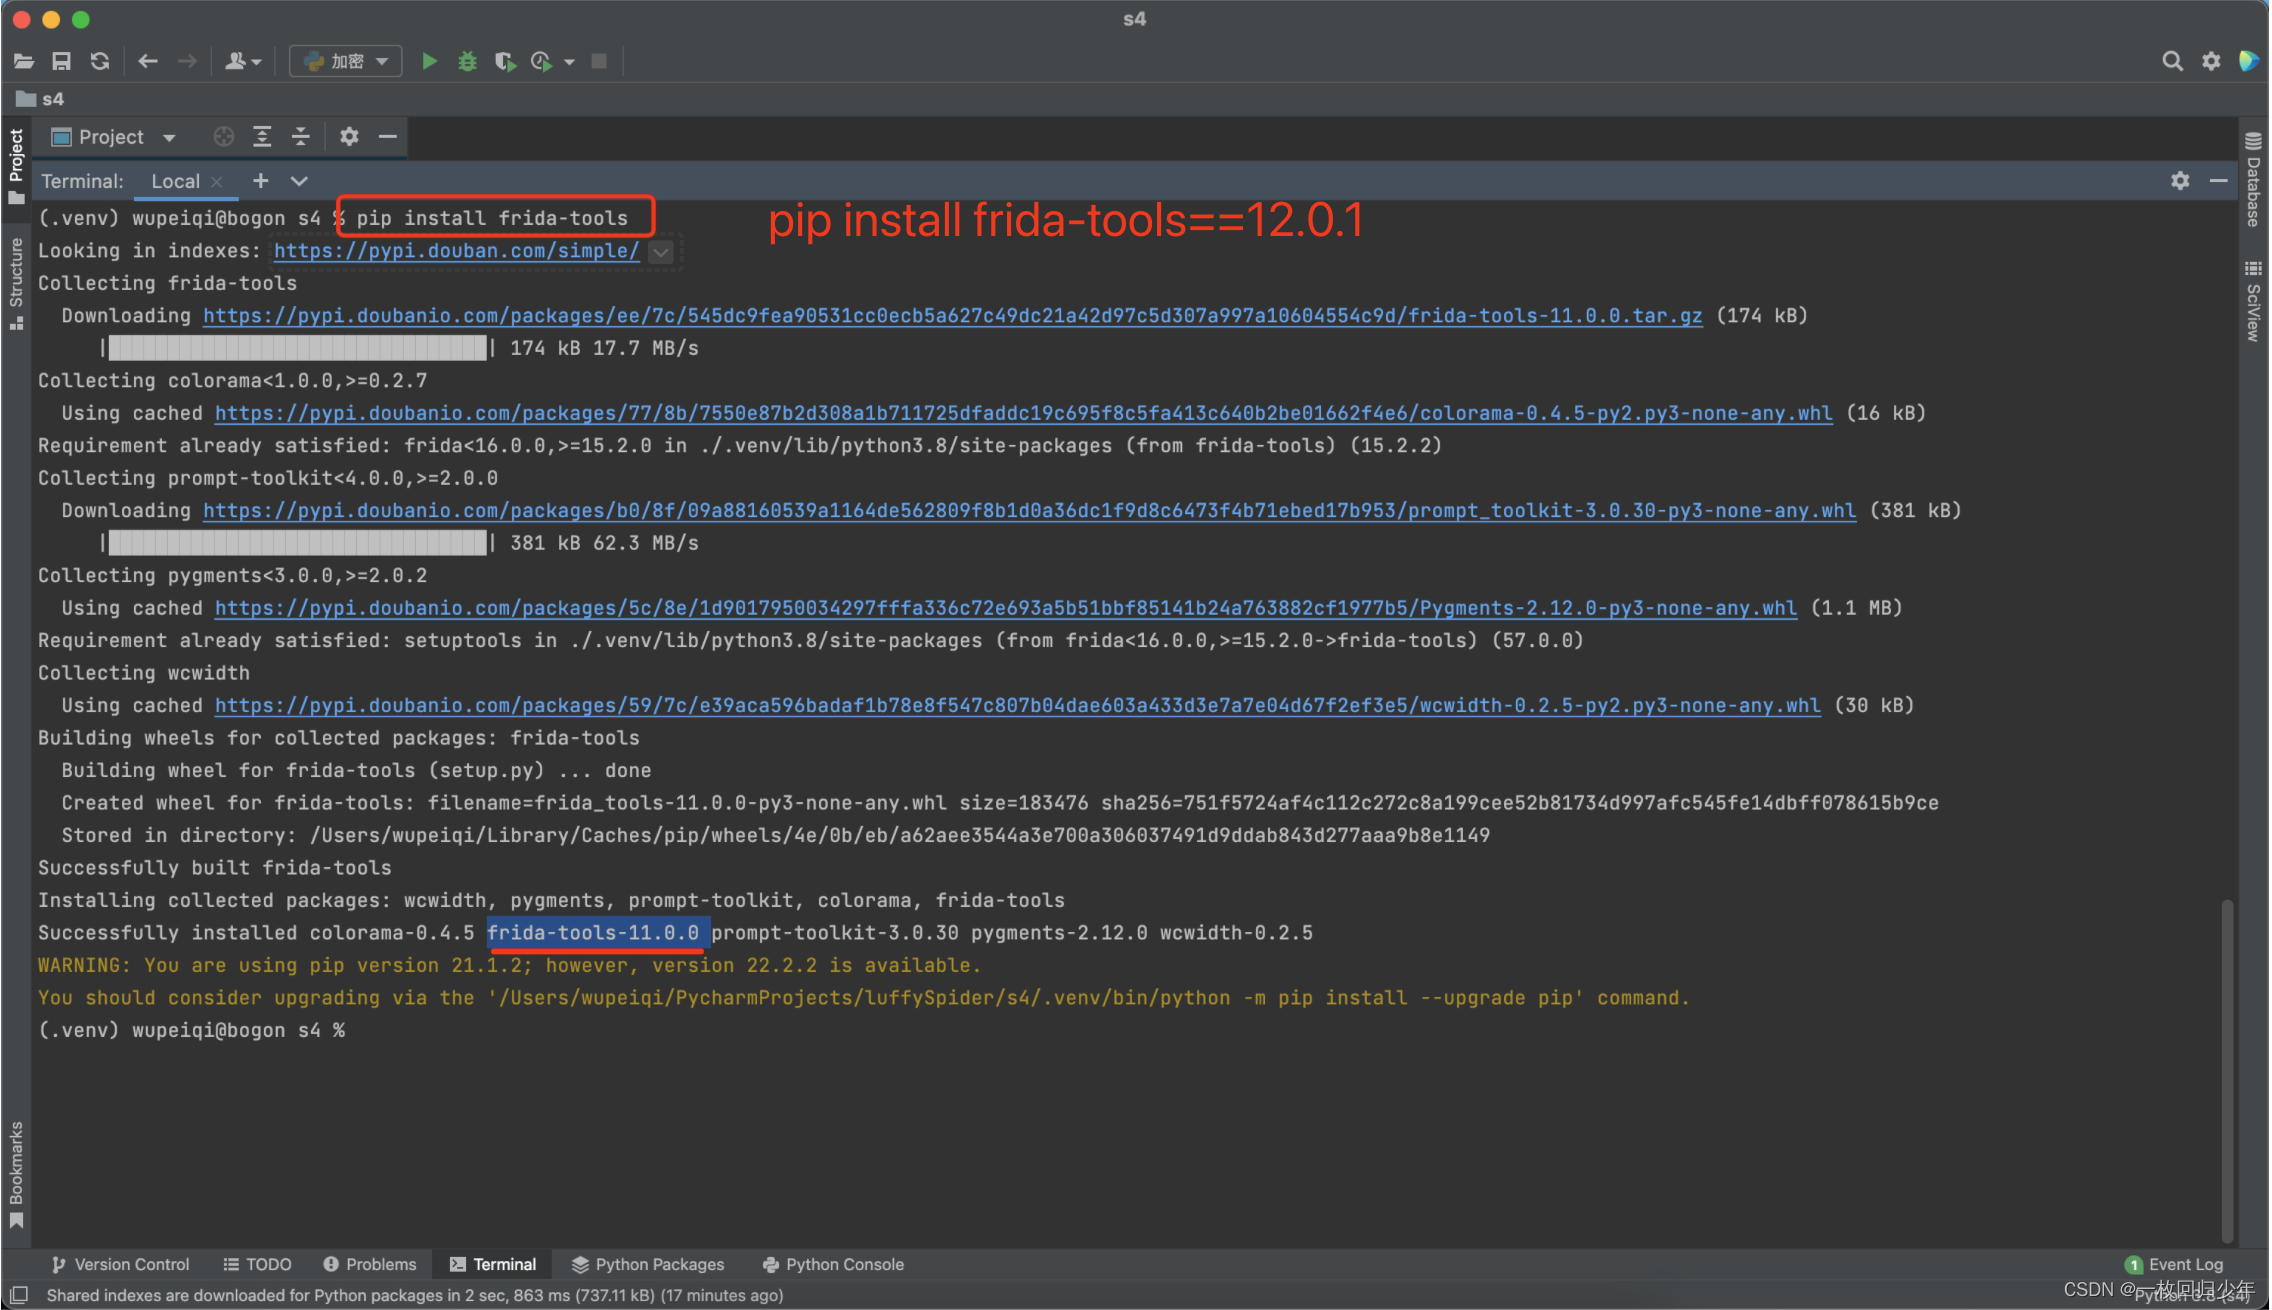Click the Save All disk icon
2272x1310 pixels.
click(x=61, y=61)
